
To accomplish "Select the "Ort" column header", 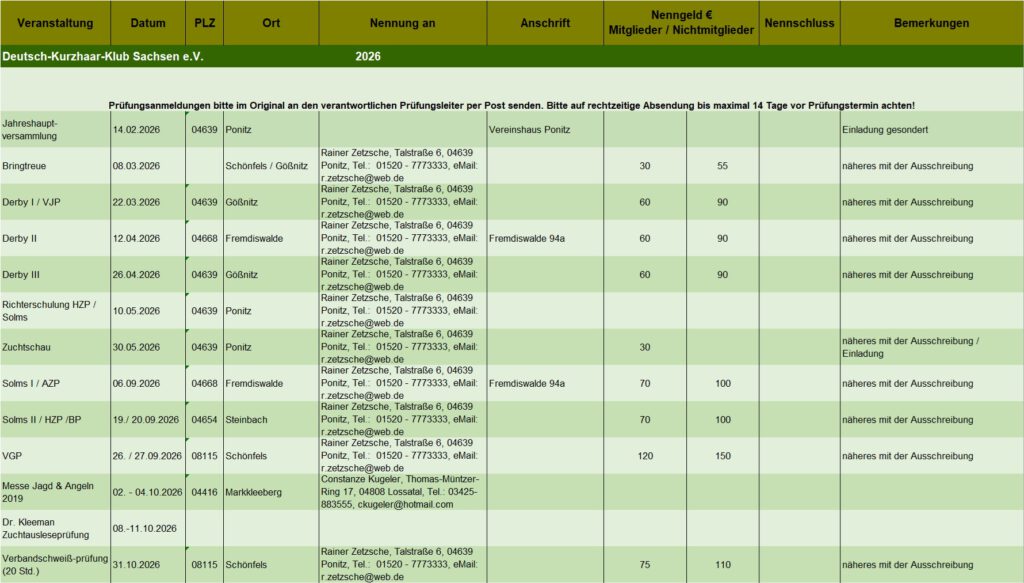I will 270,23.
